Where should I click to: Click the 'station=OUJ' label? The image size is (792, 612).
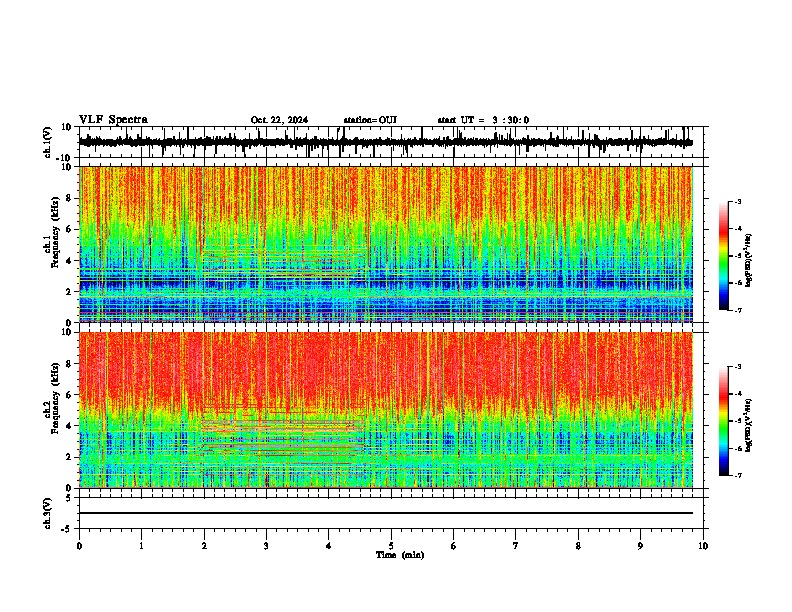370,120
